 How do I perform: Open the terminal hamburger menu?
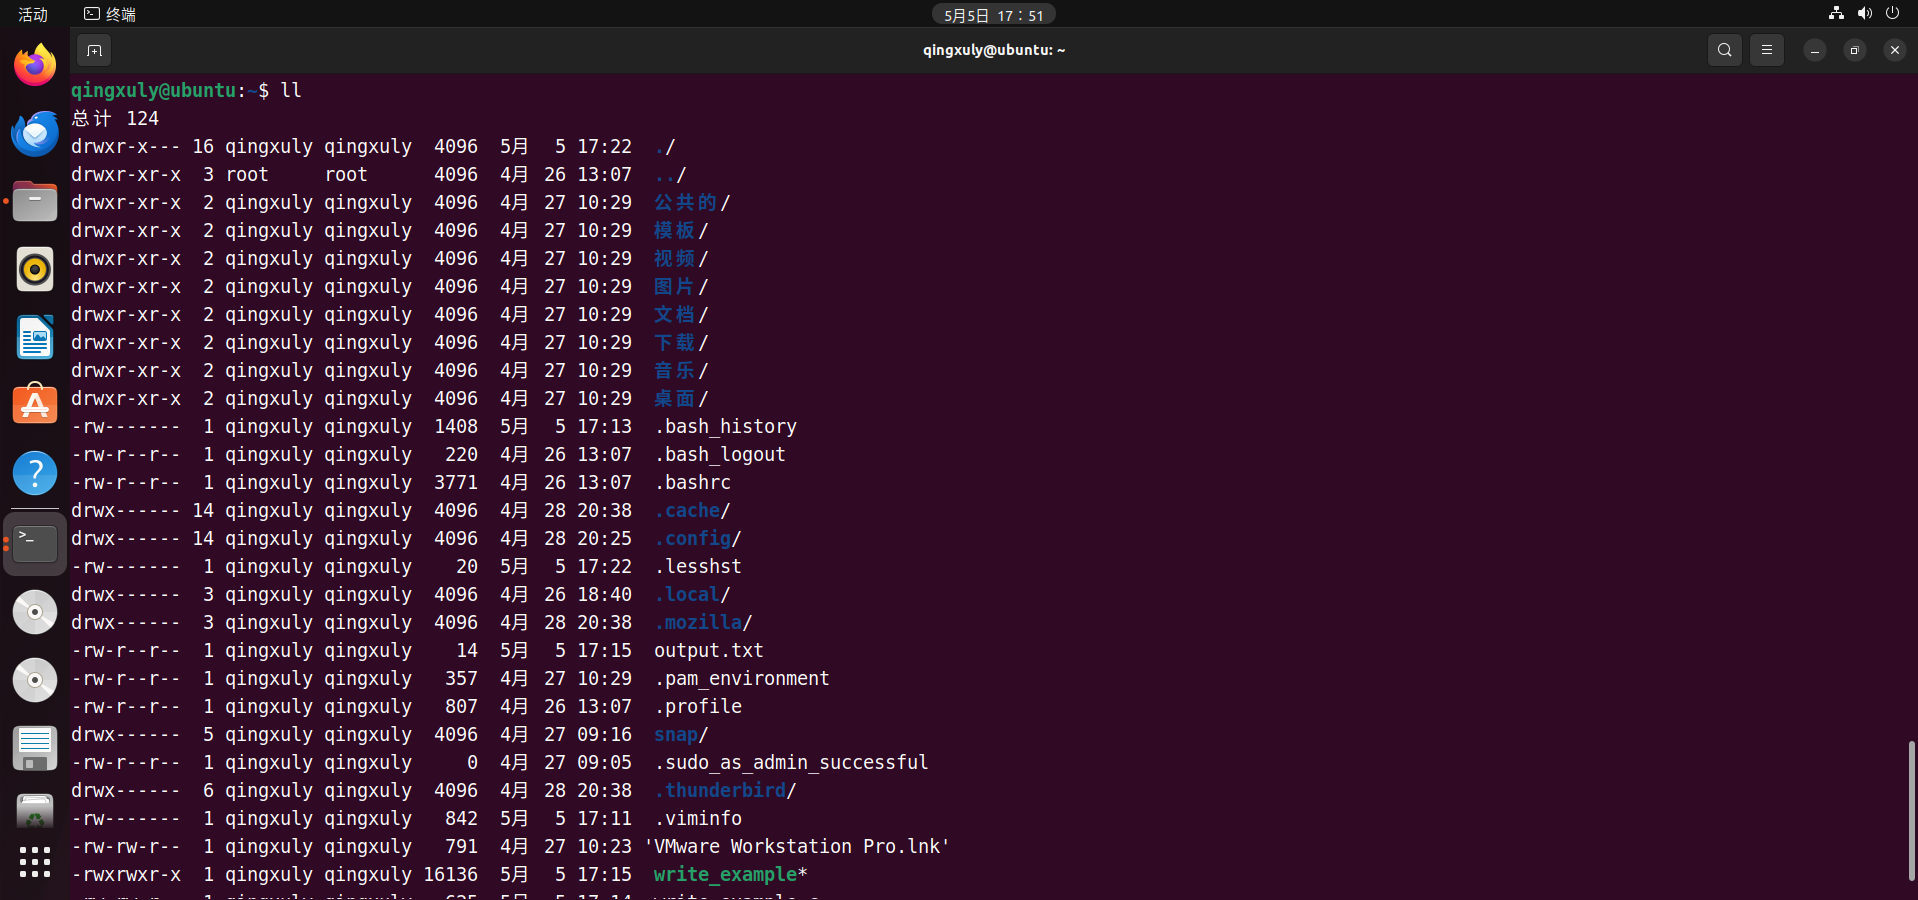[x=1767, y=50]
